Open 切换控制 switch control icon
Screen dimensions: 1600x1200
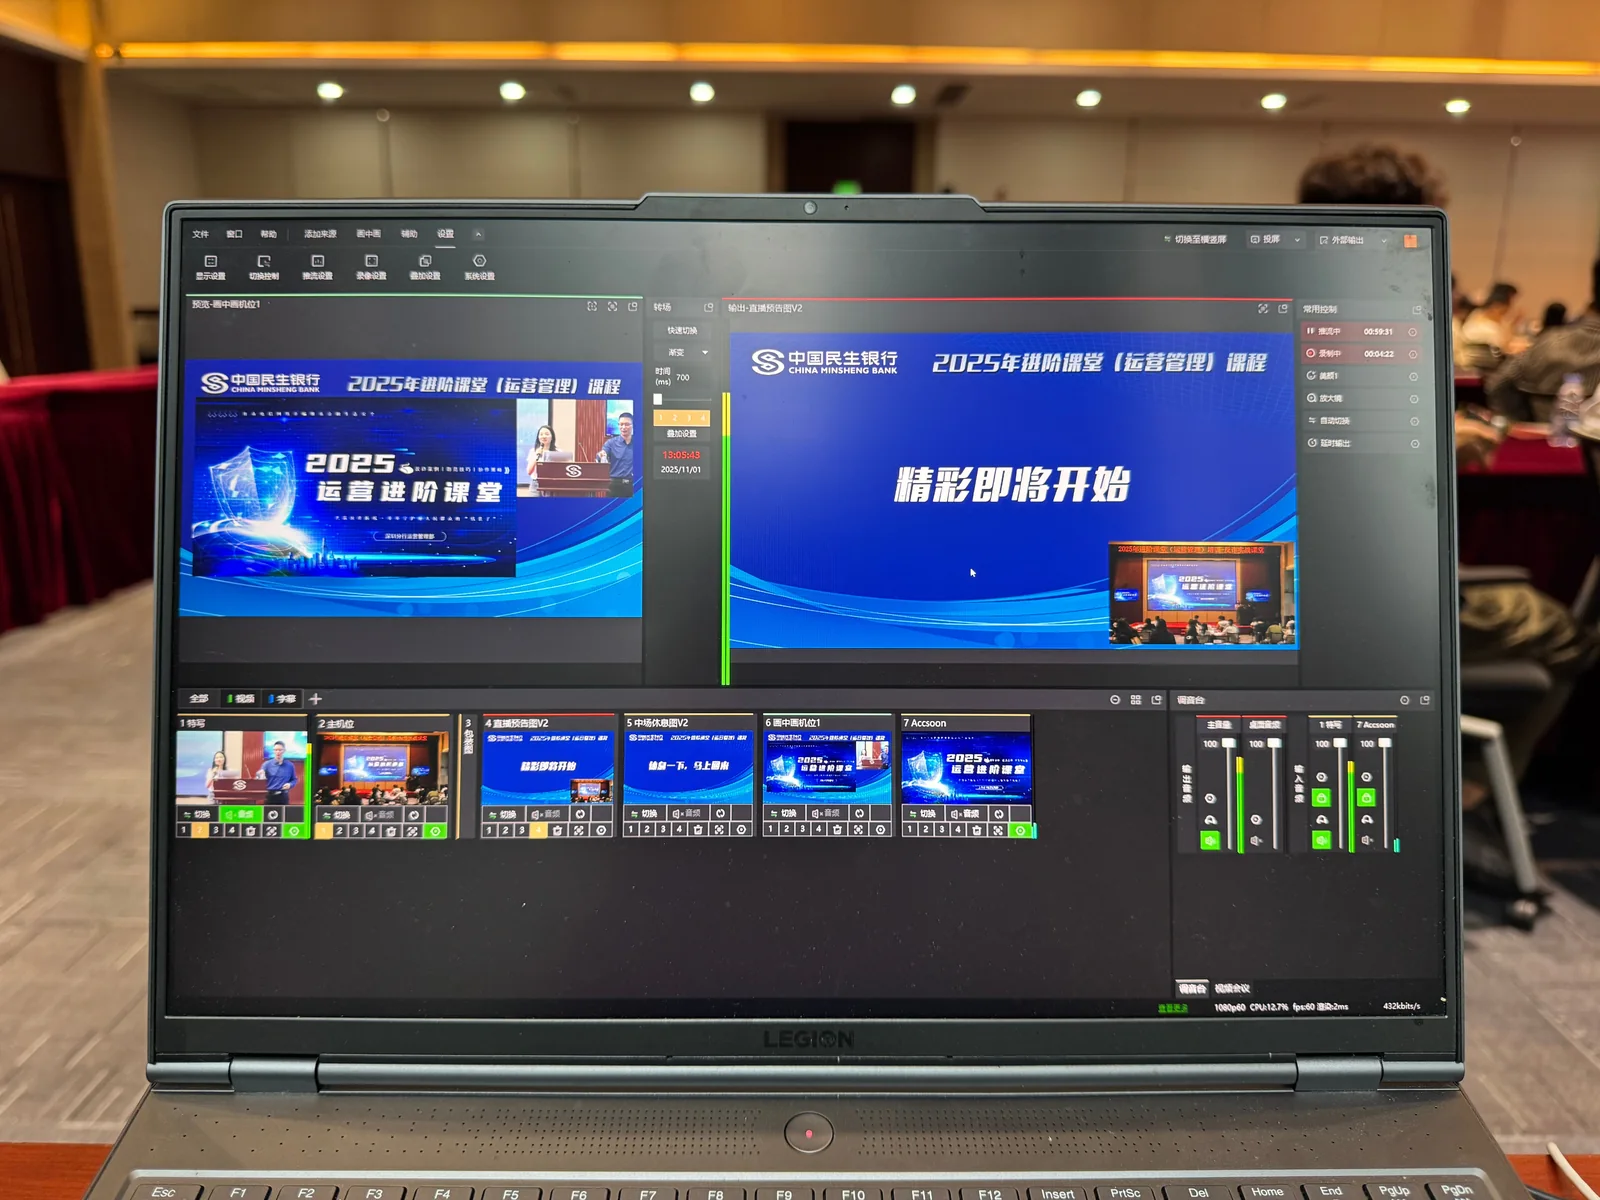point(264,267)
